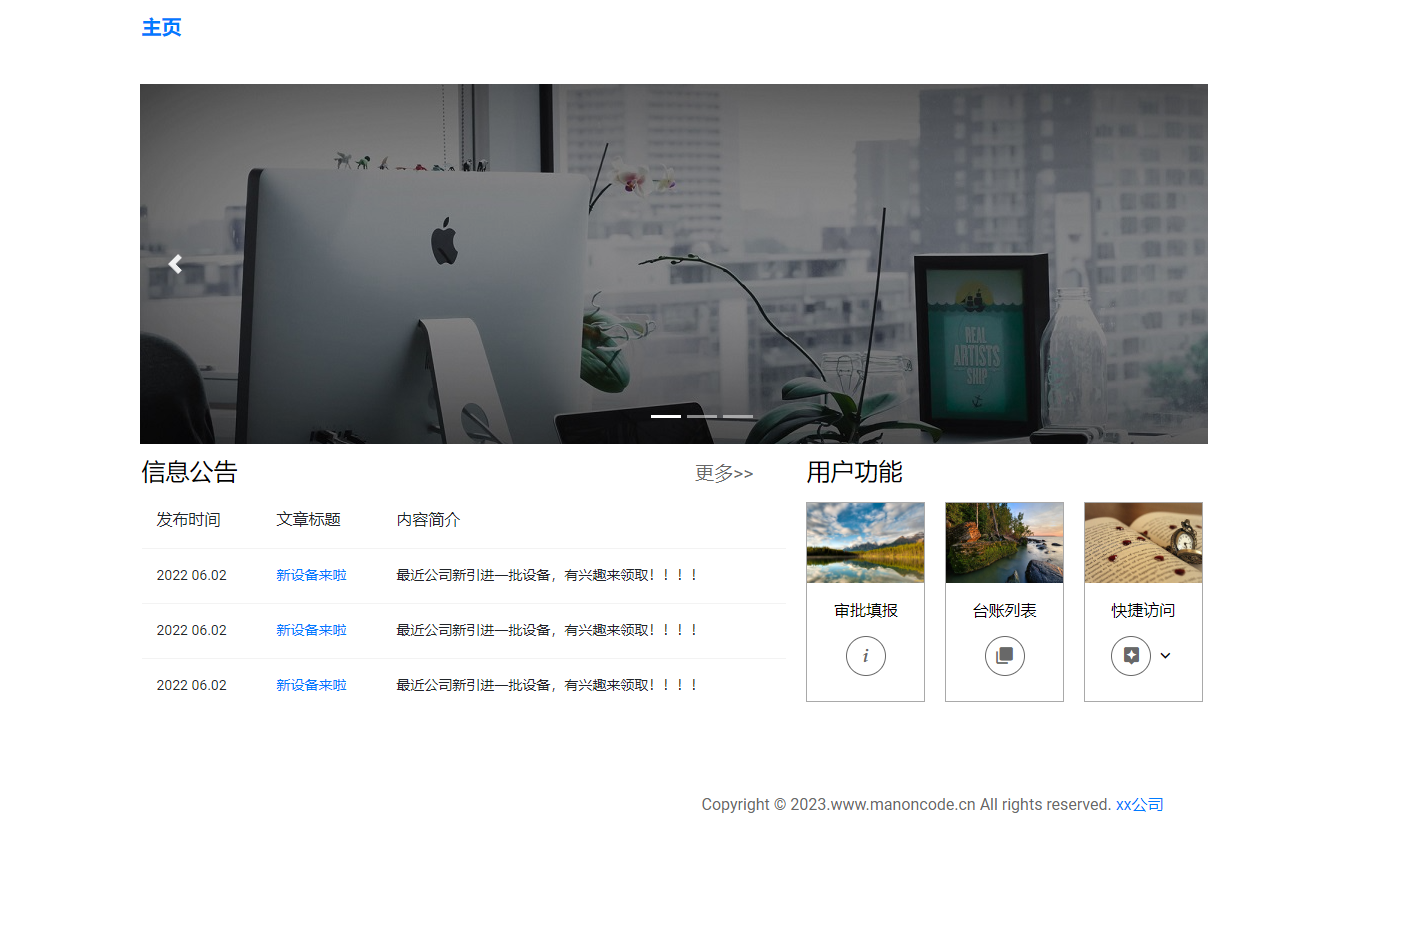Open the 更多>> announcements link
Image resolution: width=1403 pixels, height=936 pixels.
(724, 473)
